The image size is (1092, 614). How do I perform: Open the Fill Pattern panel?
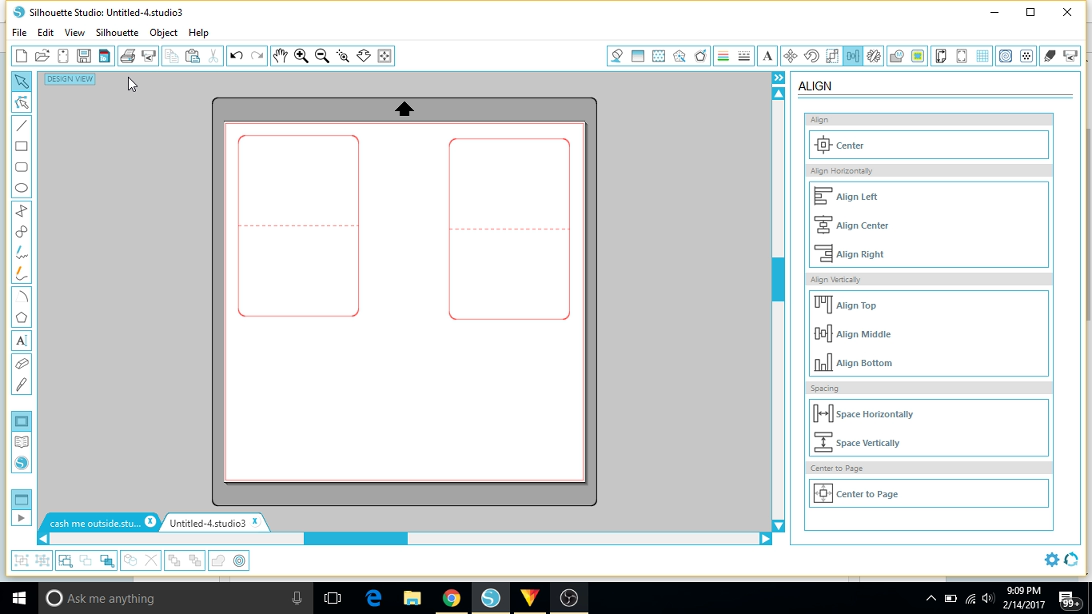pos(658,56)
